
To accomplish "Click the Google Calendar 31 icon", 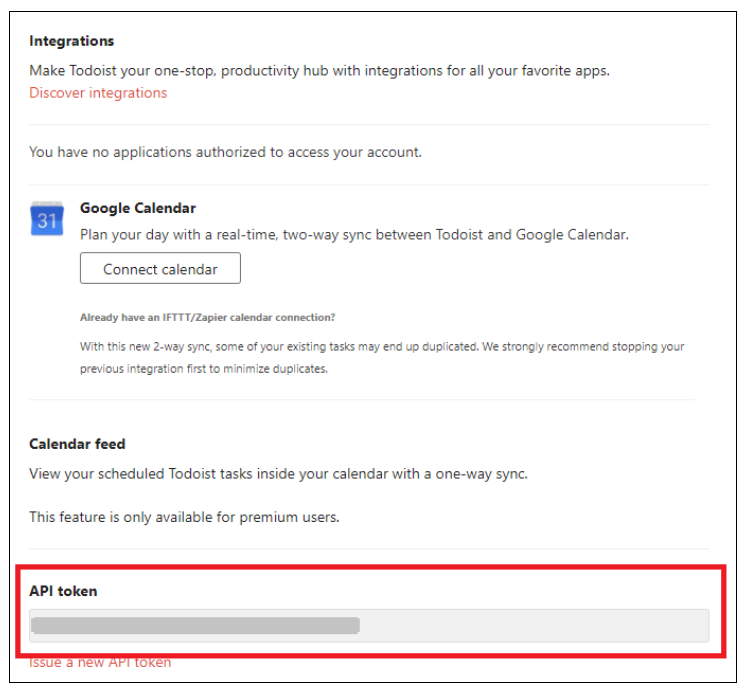I will [x=47, y=219].
